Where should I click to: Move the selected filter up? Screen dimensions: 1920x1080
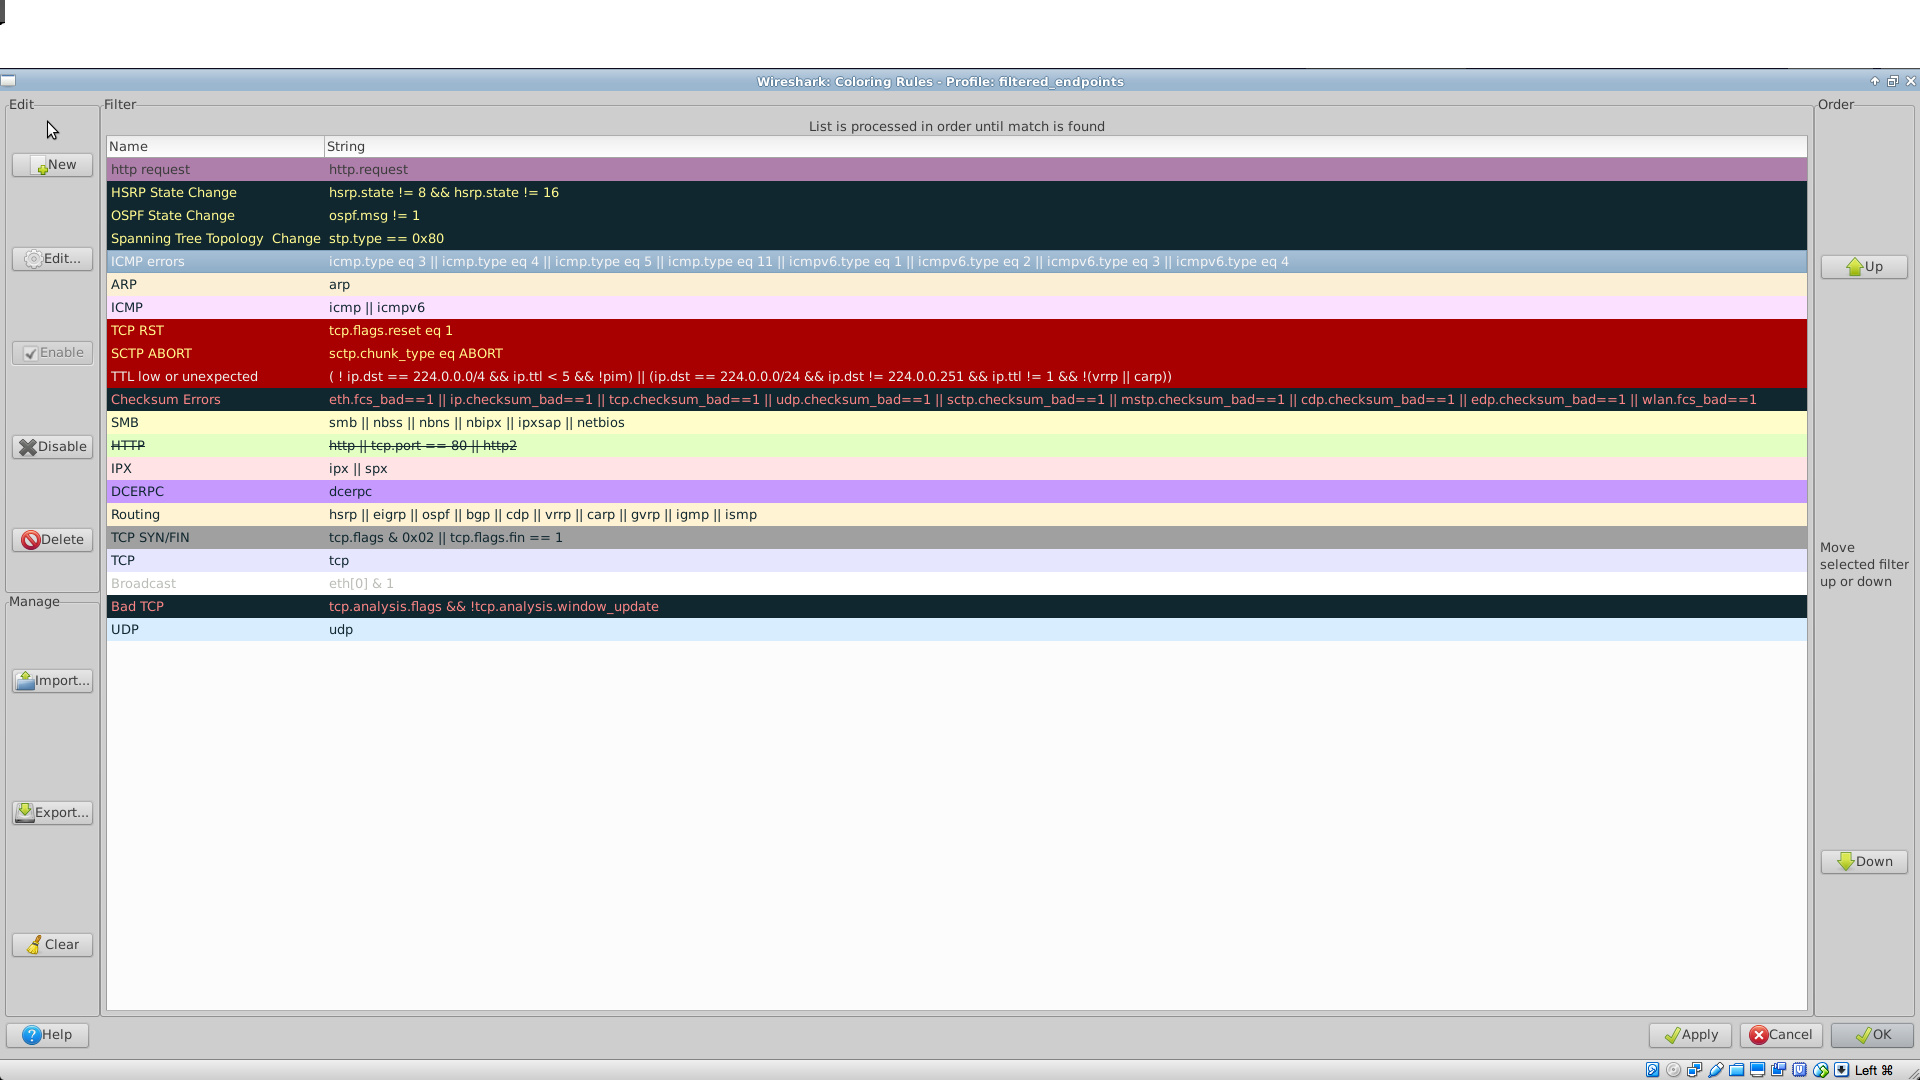(x=1863, y=266)
